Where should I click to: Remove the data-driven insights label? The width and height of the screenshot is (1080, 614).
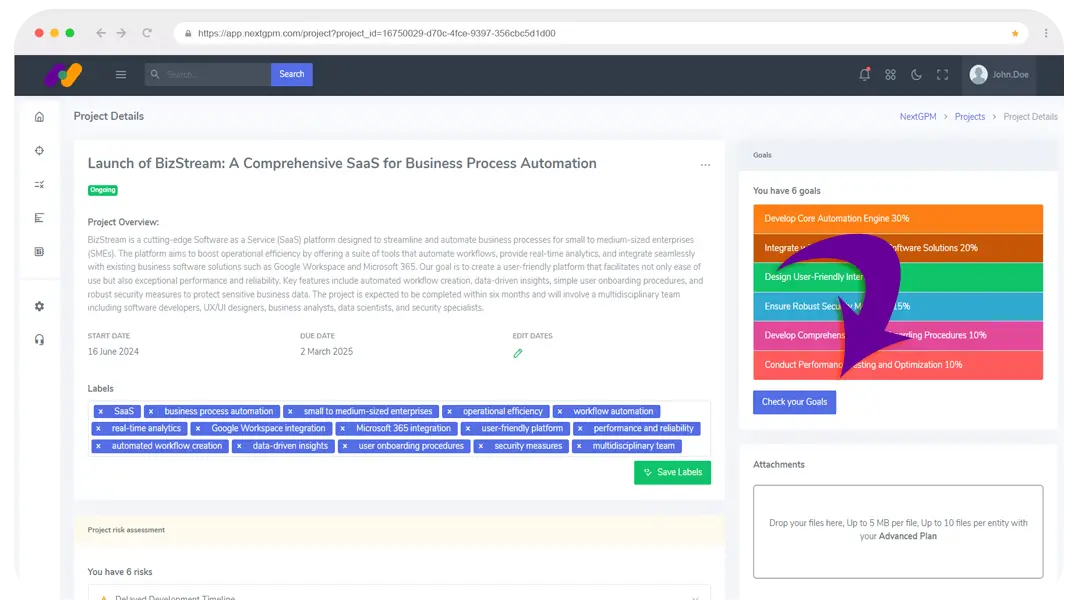pyautogui.click(x=239, y=447)
